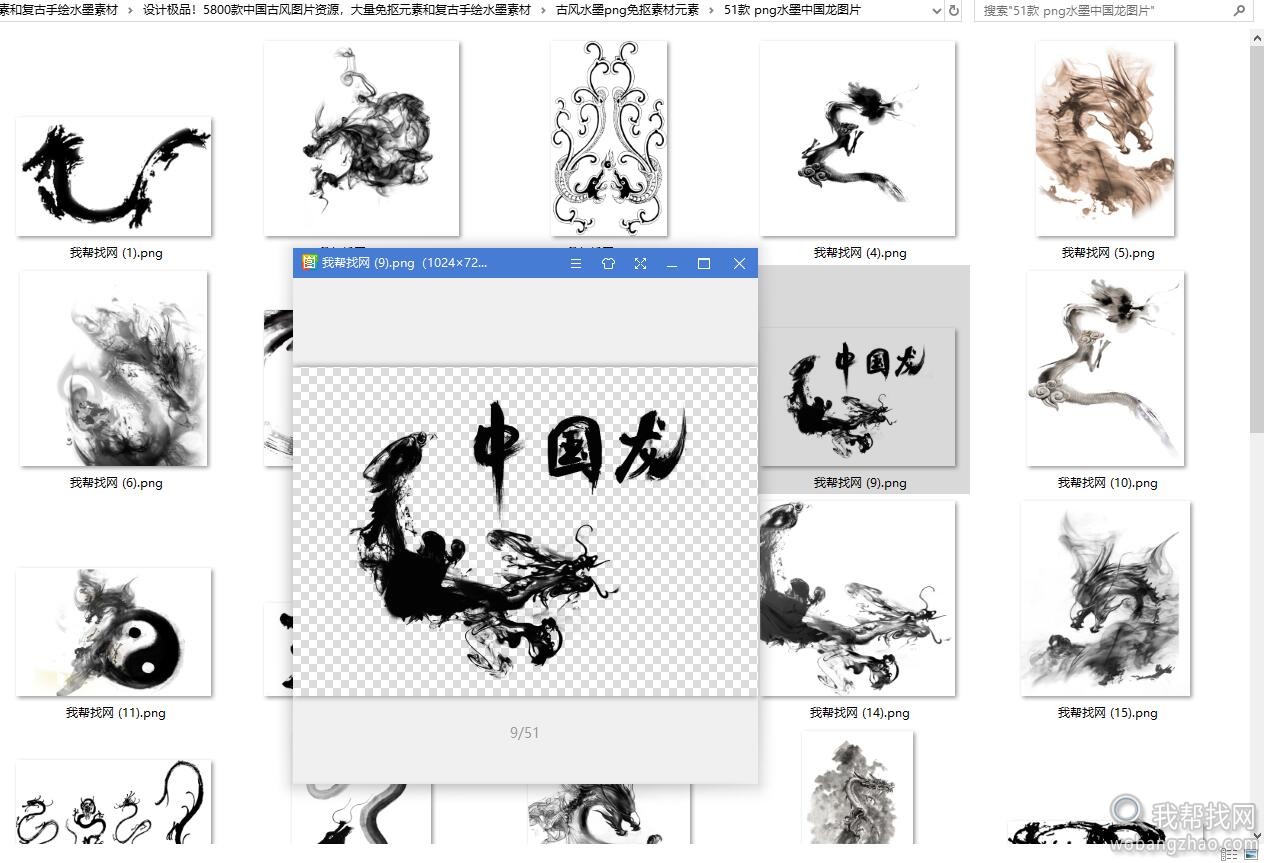The width and height of the screenshot is (1264, 863).
Task: Select the yin-yang dragon thumbnail (11)
Action: point(113,632)
